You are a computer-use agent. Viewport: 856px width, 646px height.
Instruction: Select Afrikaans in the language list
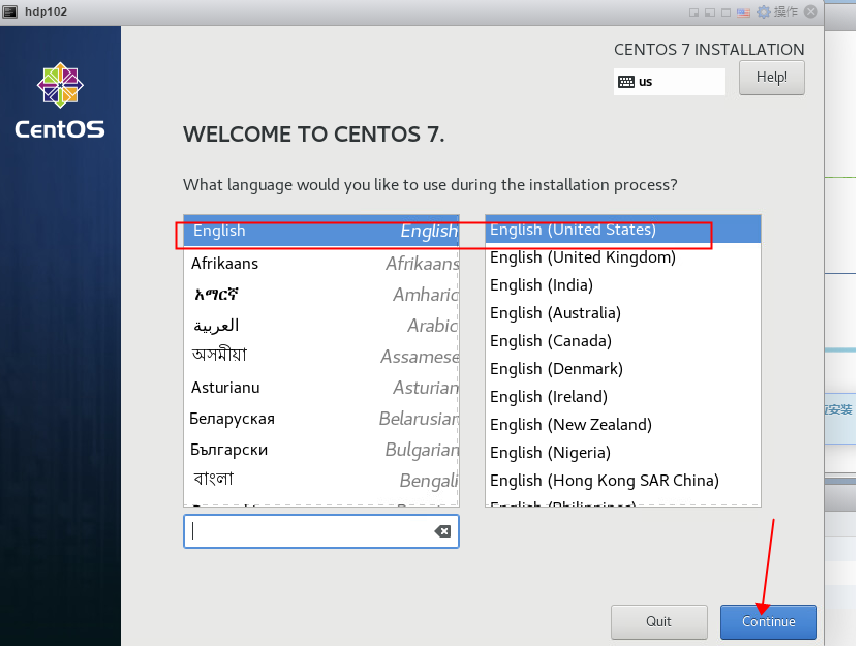coord(322,263)
